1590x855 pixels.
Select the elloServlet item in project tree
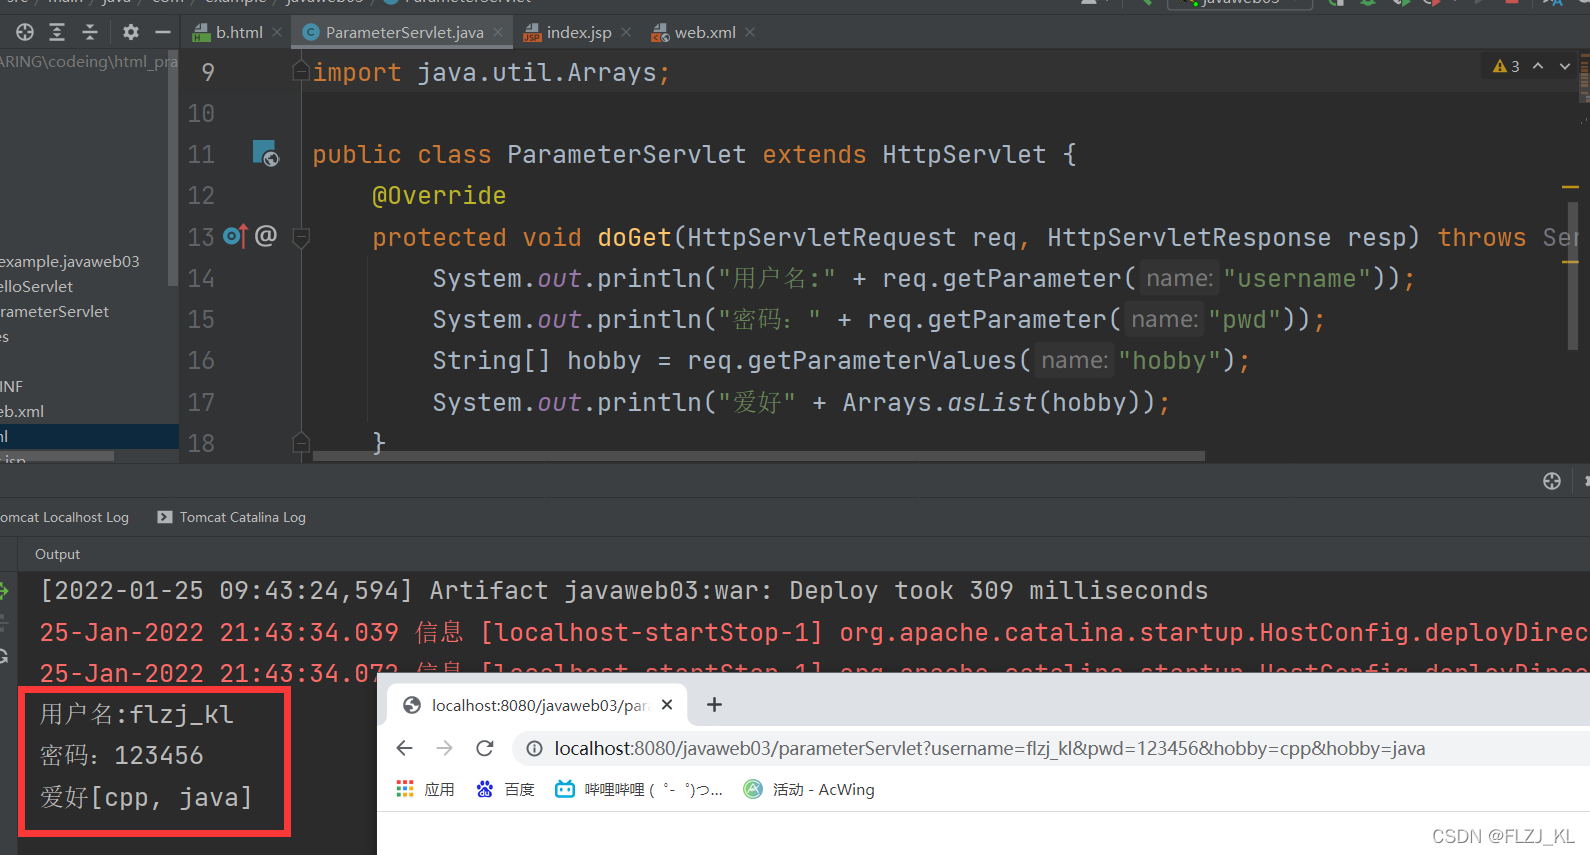[x=37, y=286]
